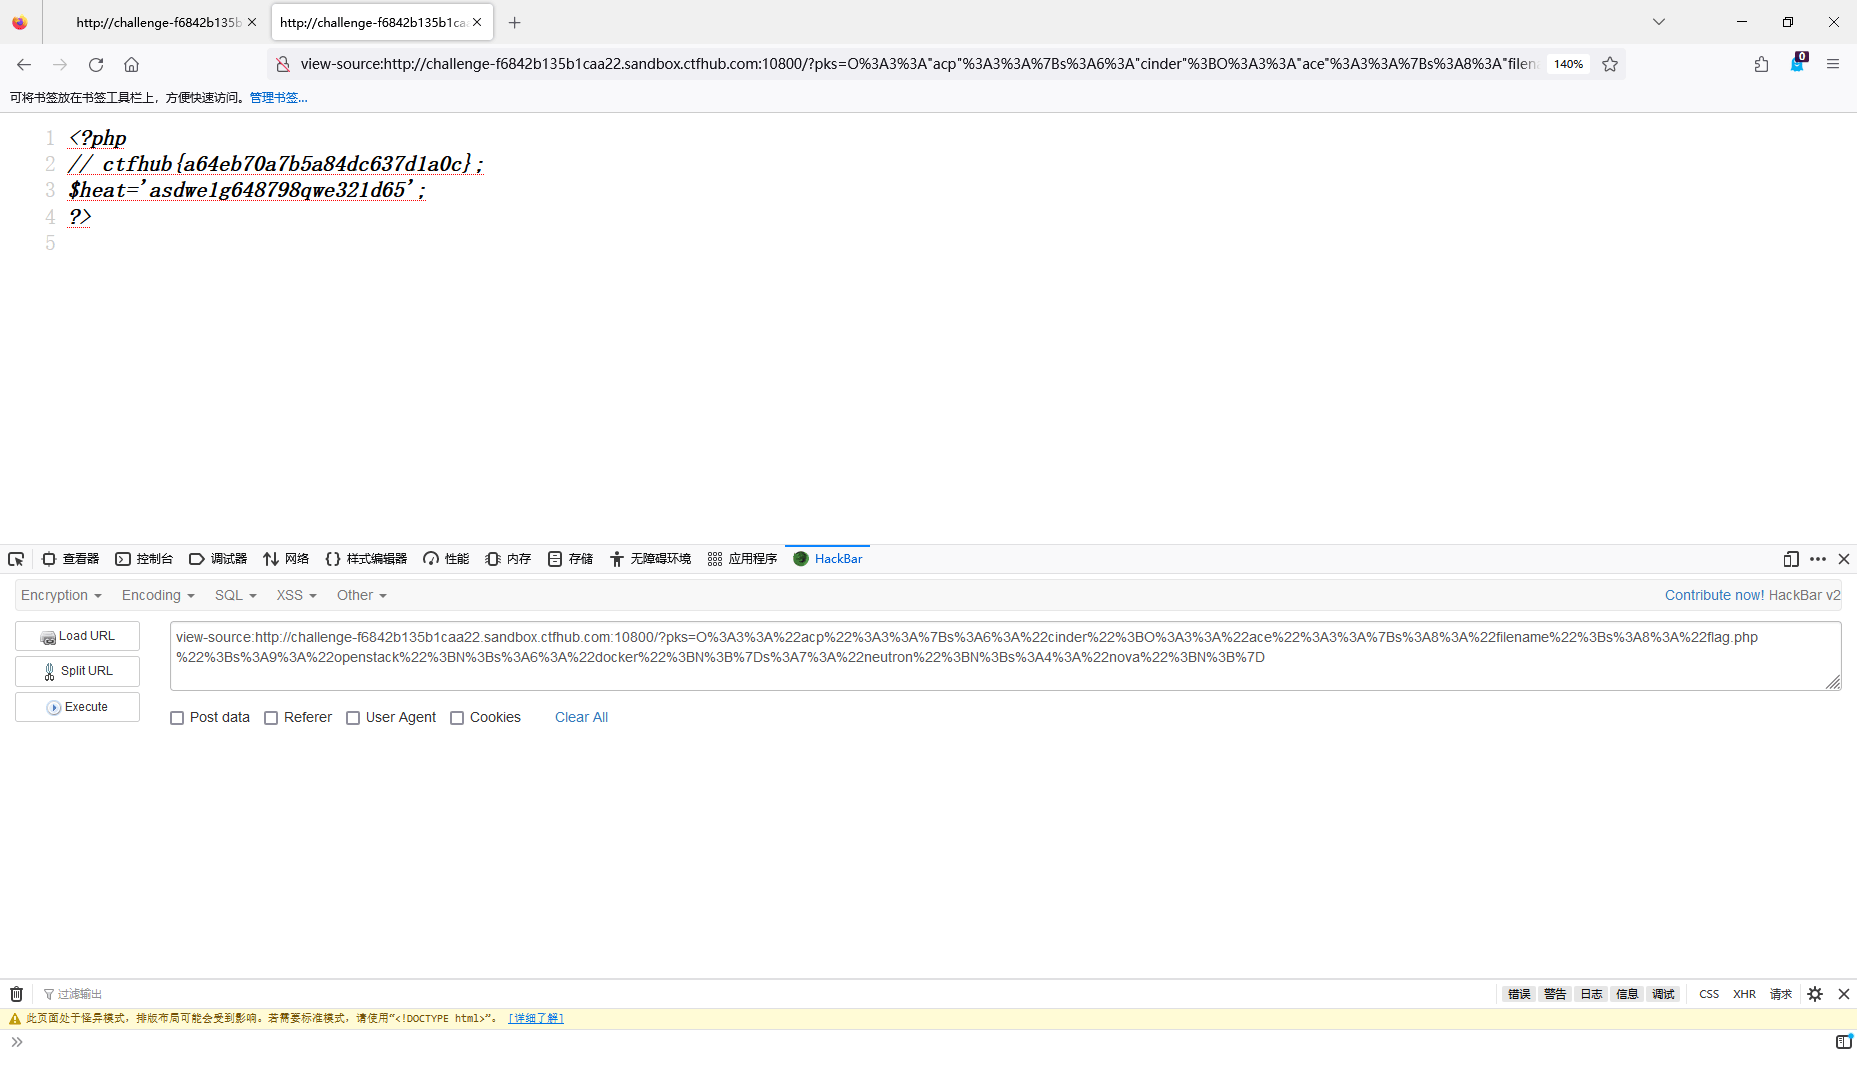Expand the XSS dropdown menu
The image size is (1857, 1080).
click(296, 595)
